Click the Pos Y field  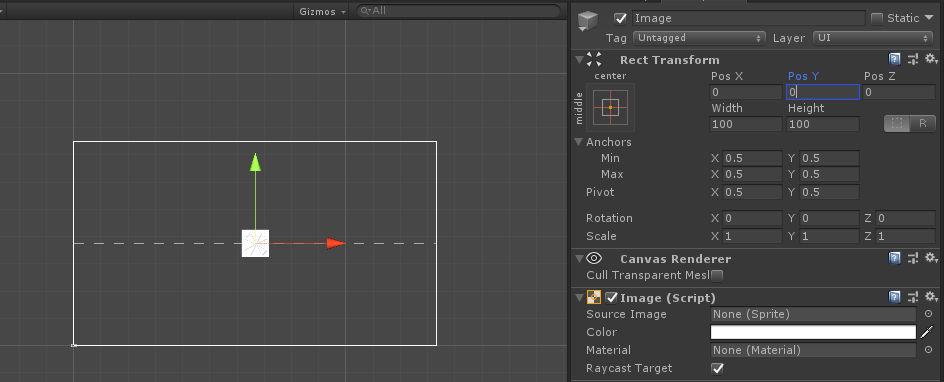(822, 92)
